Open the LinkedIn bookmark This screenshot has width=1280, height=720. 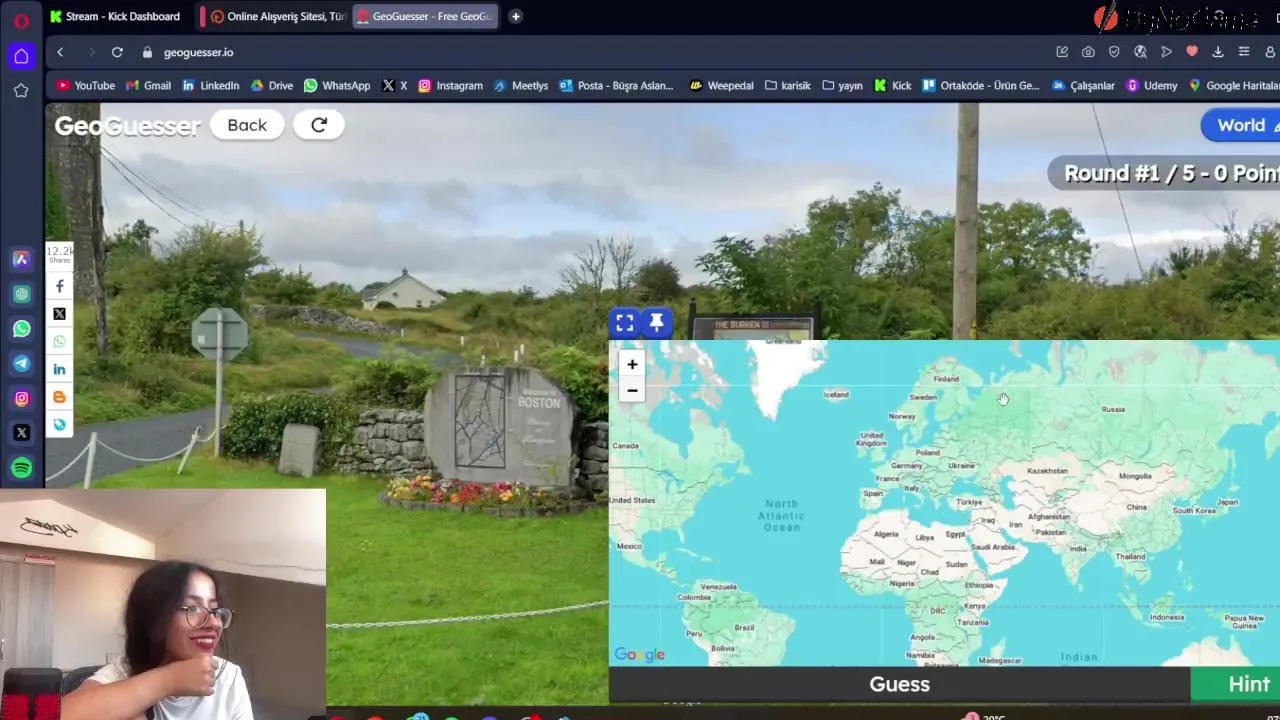[210, 86]
